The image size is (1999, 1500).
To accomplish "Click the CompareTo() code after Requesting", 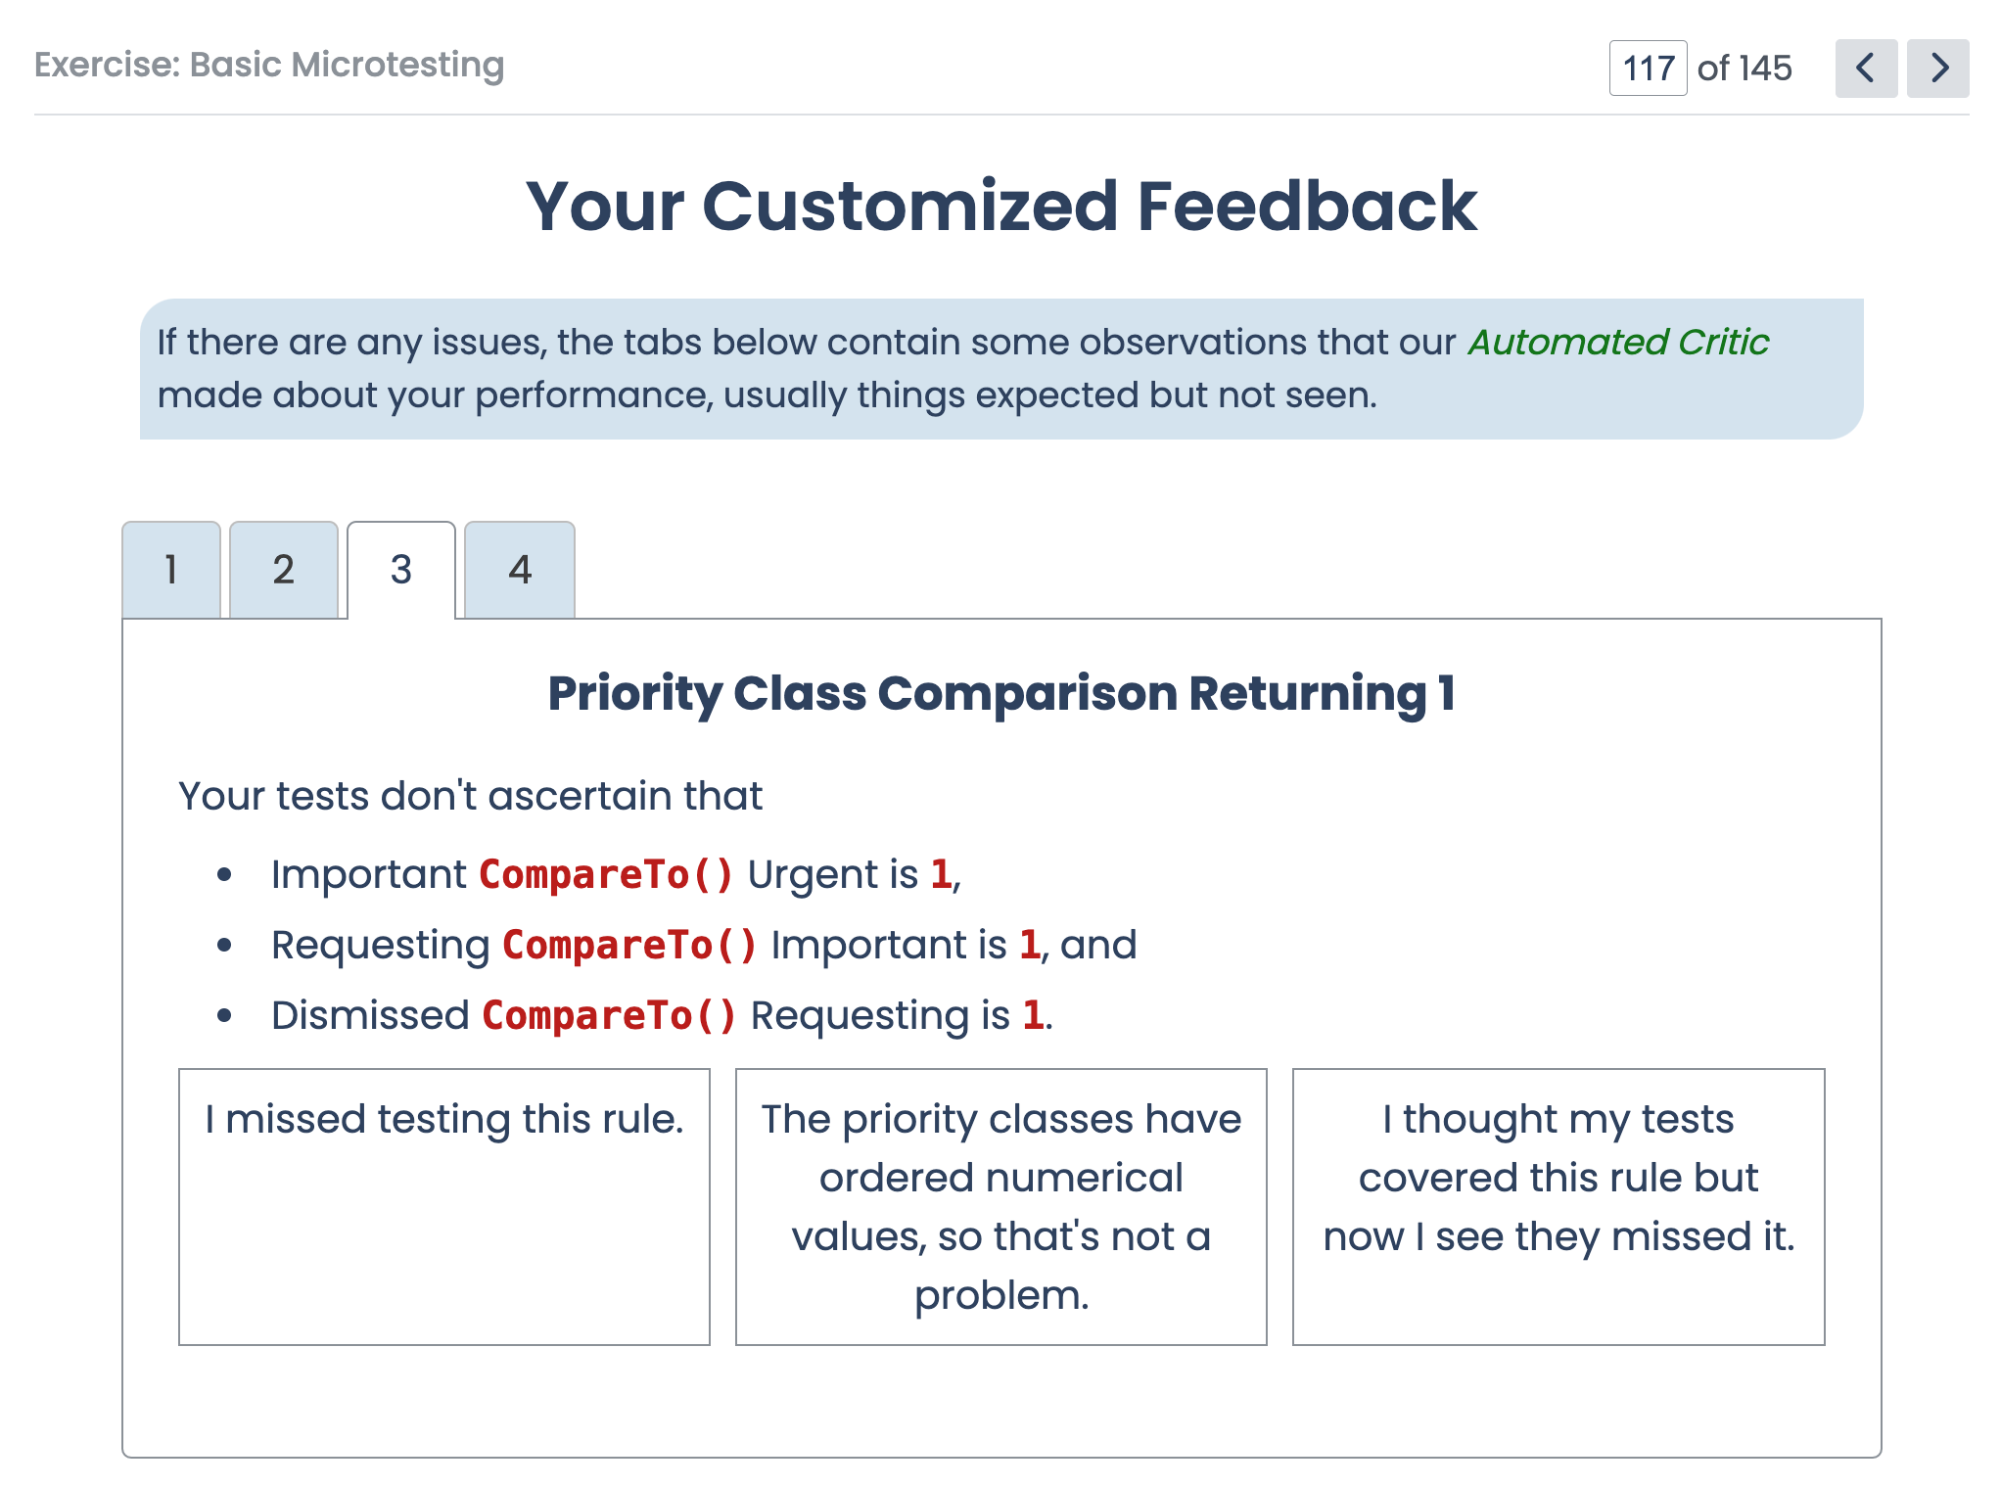I will click(x=629, y=945).
